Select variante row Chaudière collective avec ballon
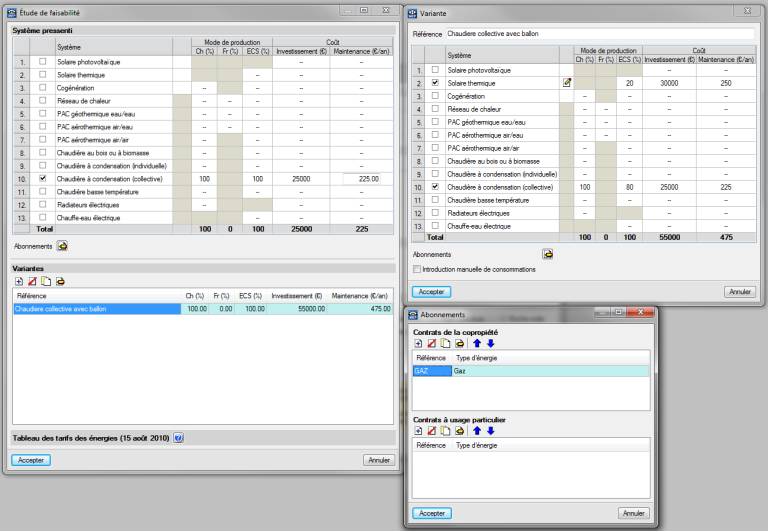This screenshot has height=531, width=768. click(x=203, y=309)
